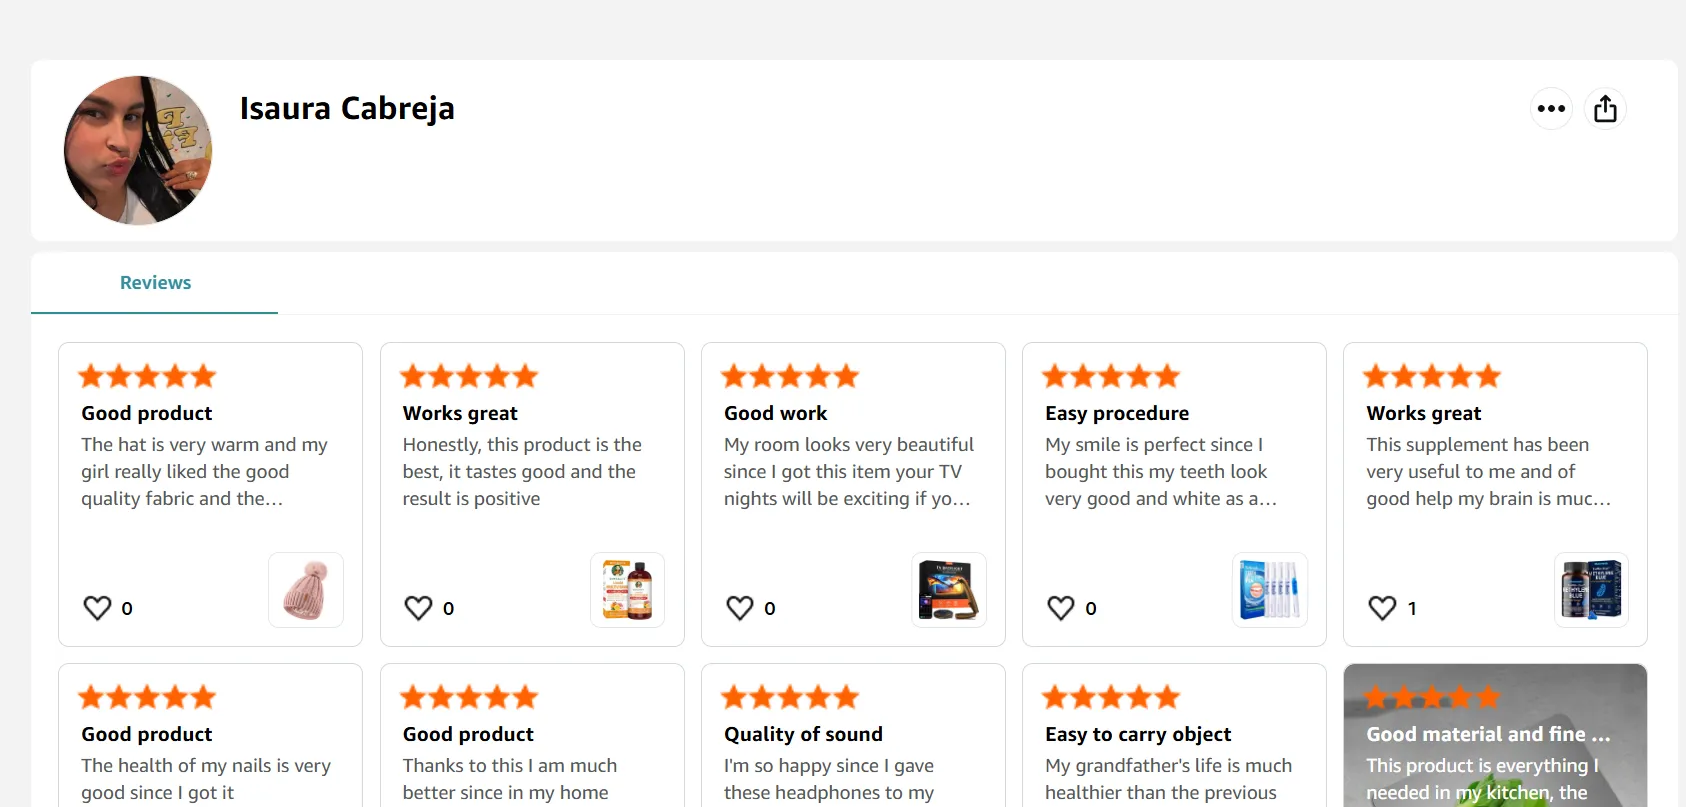The image size is (1686, 807).
Task: Open the TV backlight product thumbnail
Action: (948, 590)
